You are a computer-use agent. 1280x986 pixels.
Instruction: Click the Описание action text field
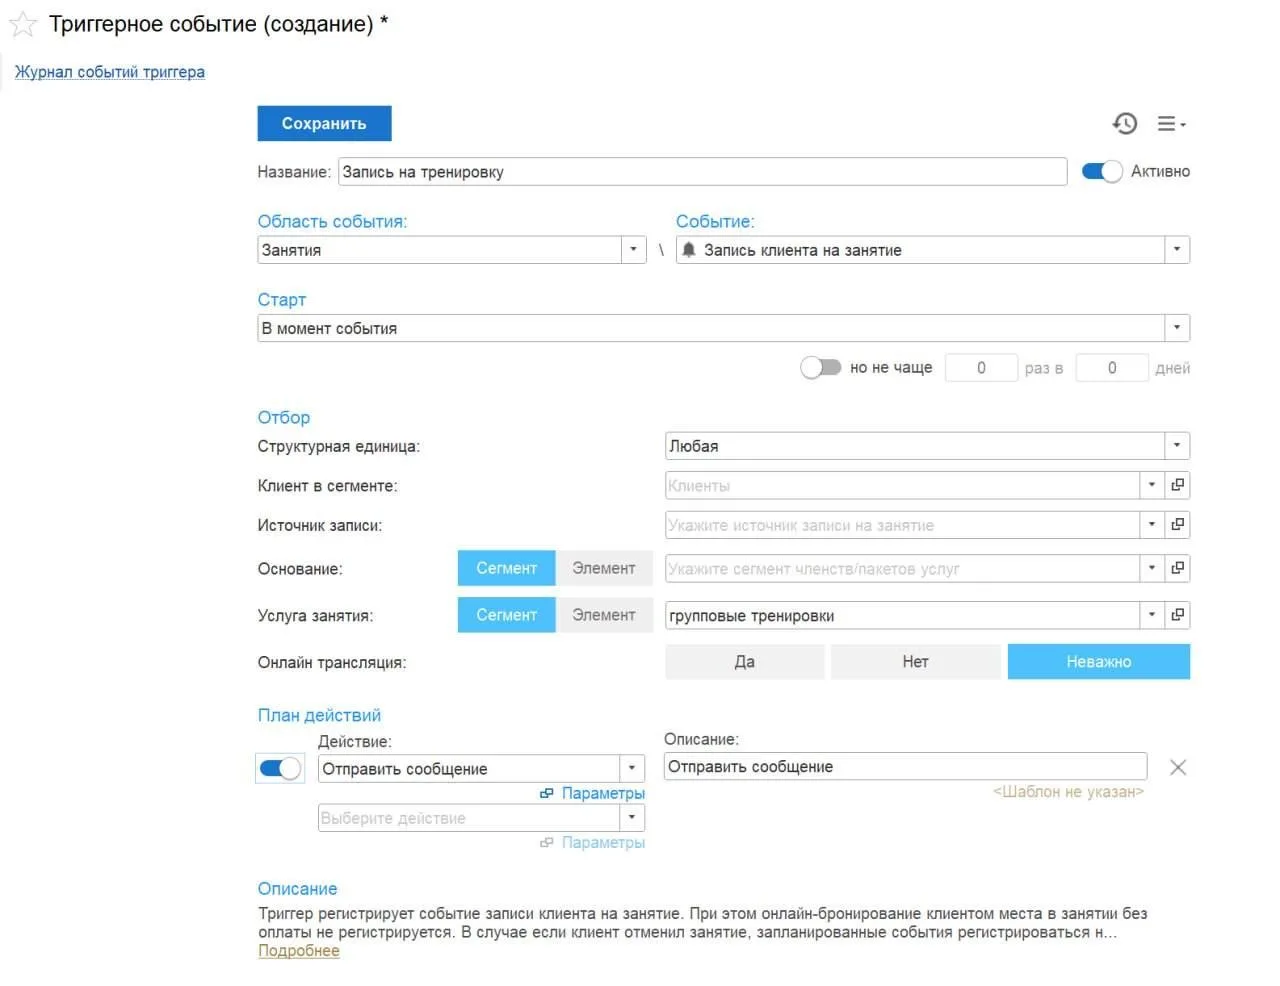click(x=905, y=766)
